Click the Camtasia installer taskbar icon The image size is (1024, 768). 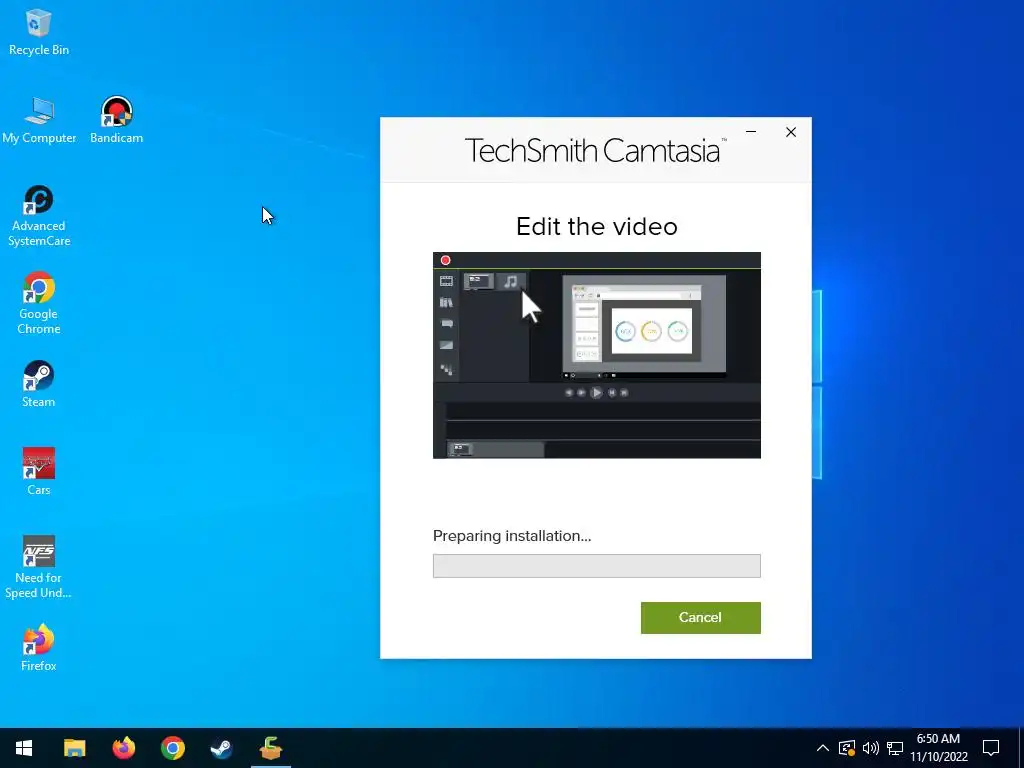270,748
